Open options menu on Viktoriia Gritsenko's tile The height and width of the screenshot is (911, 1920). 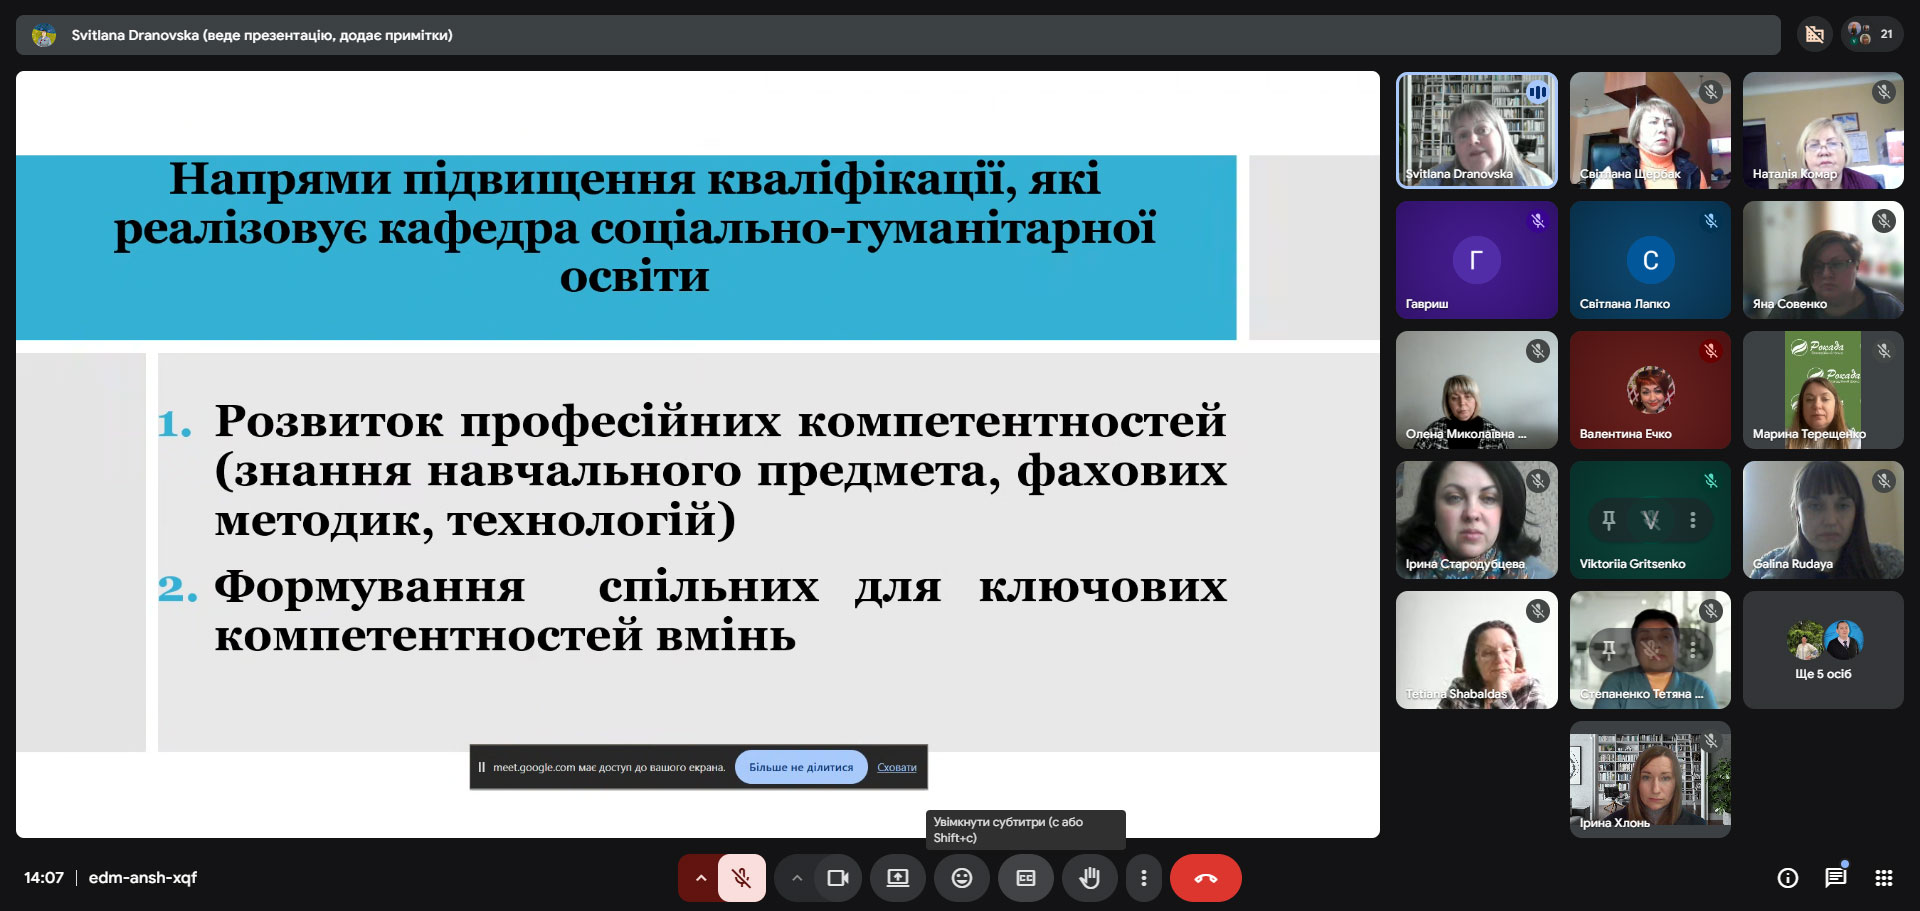pyautogui.click(x=1692, y=520)
